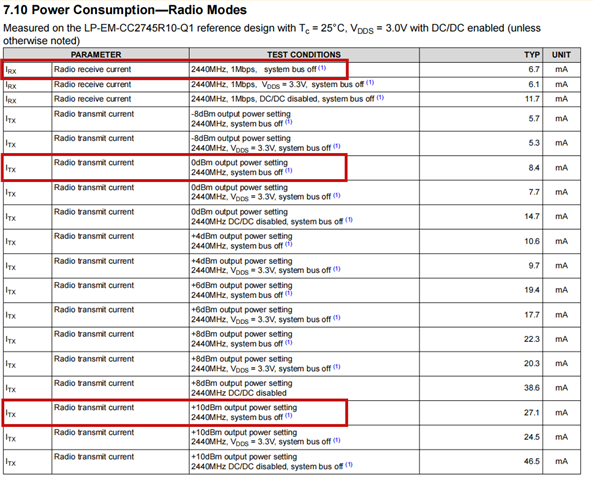Viewport: 594px width, 480px height.
Task: Click the typical value 7.7
Action: coord(534,192)
